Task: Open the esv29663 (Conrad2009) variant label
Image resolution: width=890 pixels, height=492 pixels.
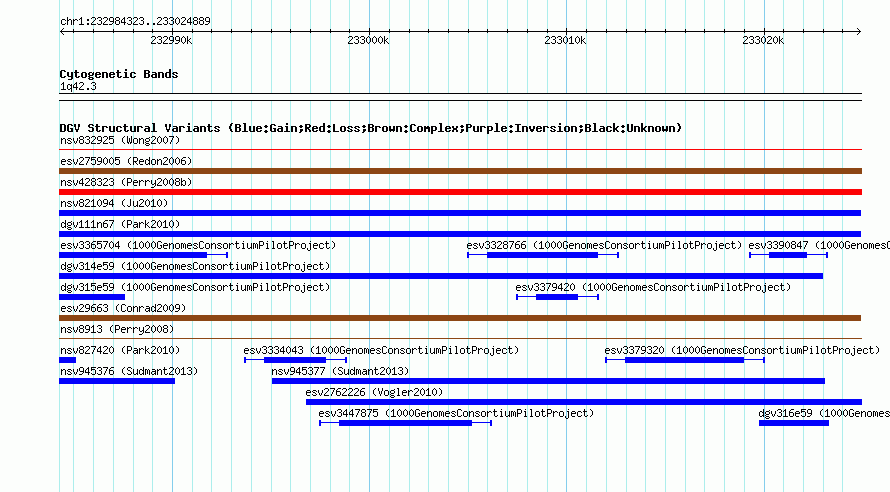Action: tap(123, 308)
